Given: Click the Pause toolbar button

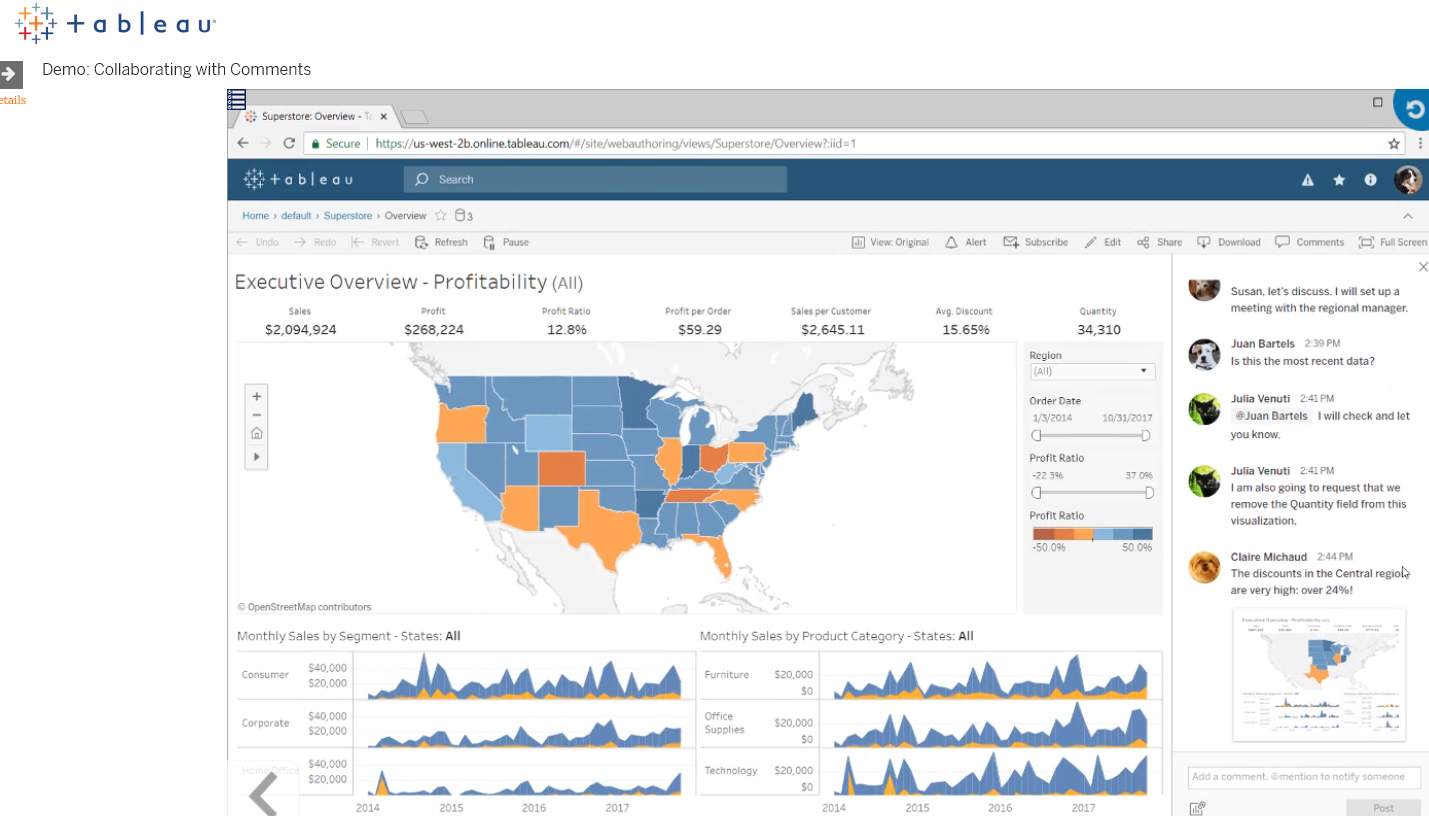Looking at the screenshot, I should [x=506, y=242].
